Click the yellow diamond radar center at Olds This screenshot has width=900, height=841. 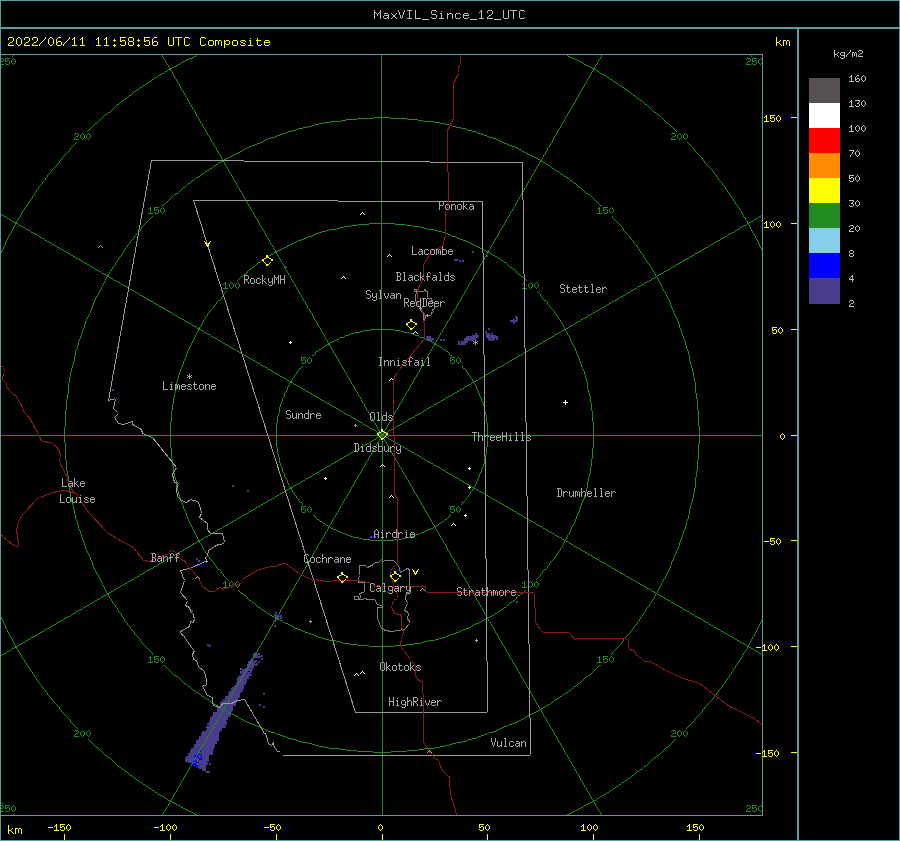(382, 435)
